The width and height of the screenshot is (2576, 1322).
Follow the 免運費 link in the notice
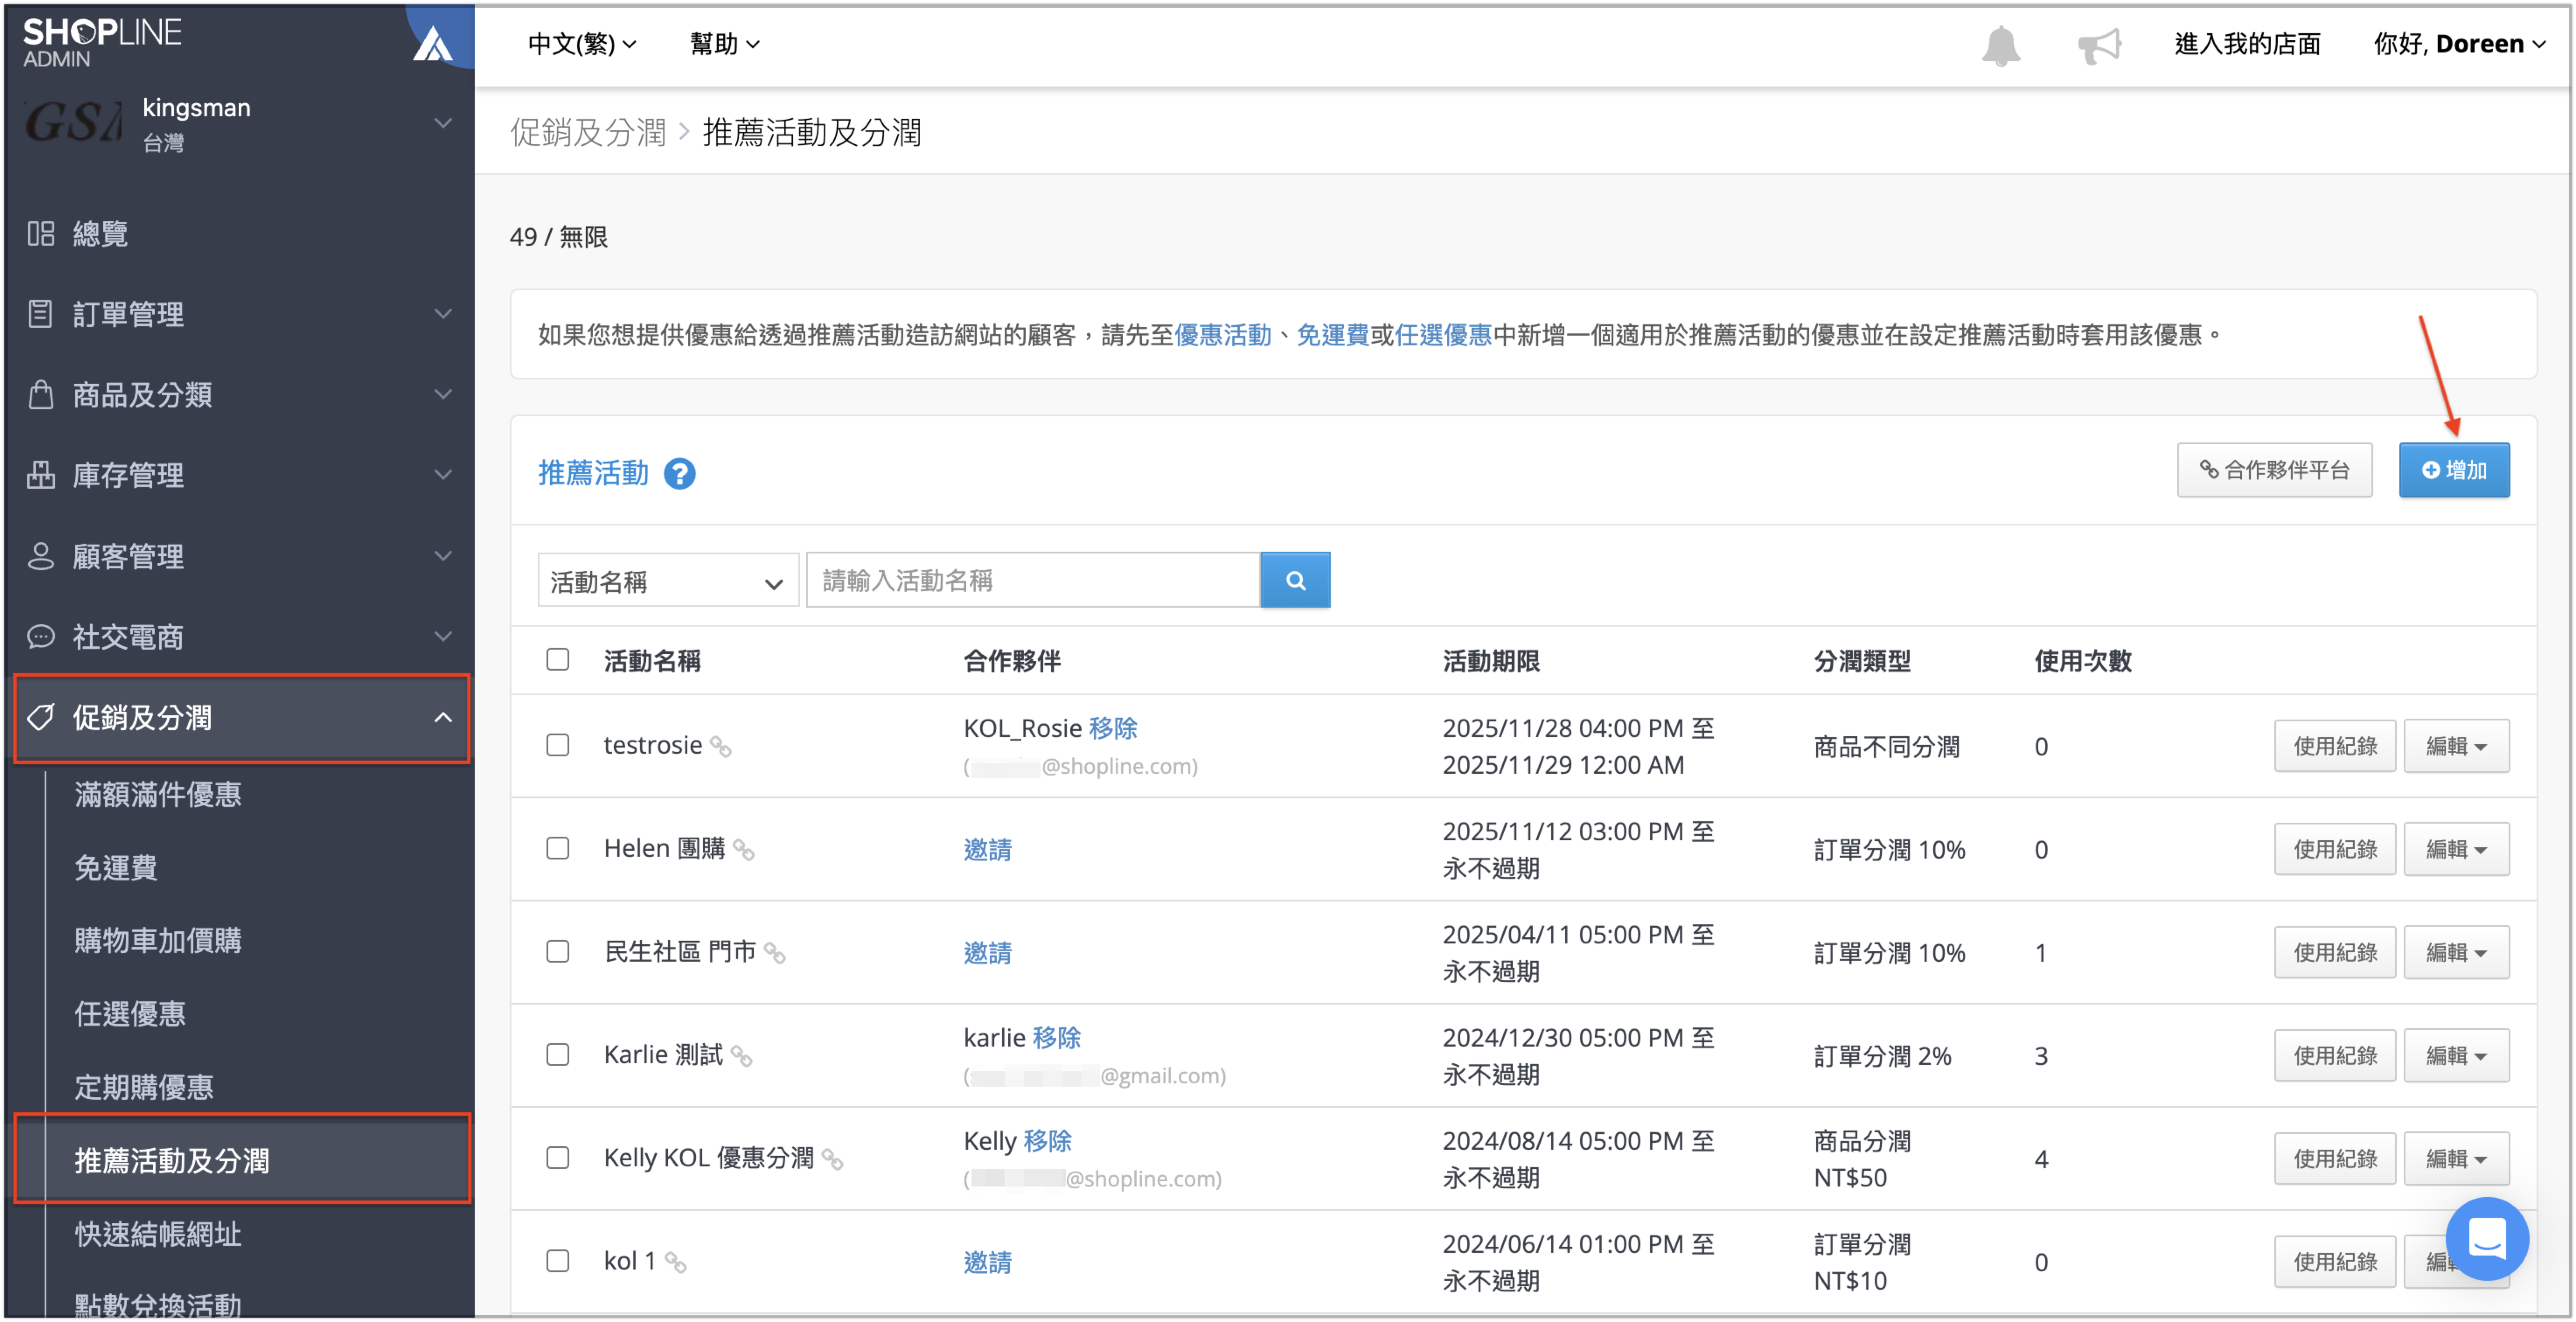click(x=1332, y=335)
